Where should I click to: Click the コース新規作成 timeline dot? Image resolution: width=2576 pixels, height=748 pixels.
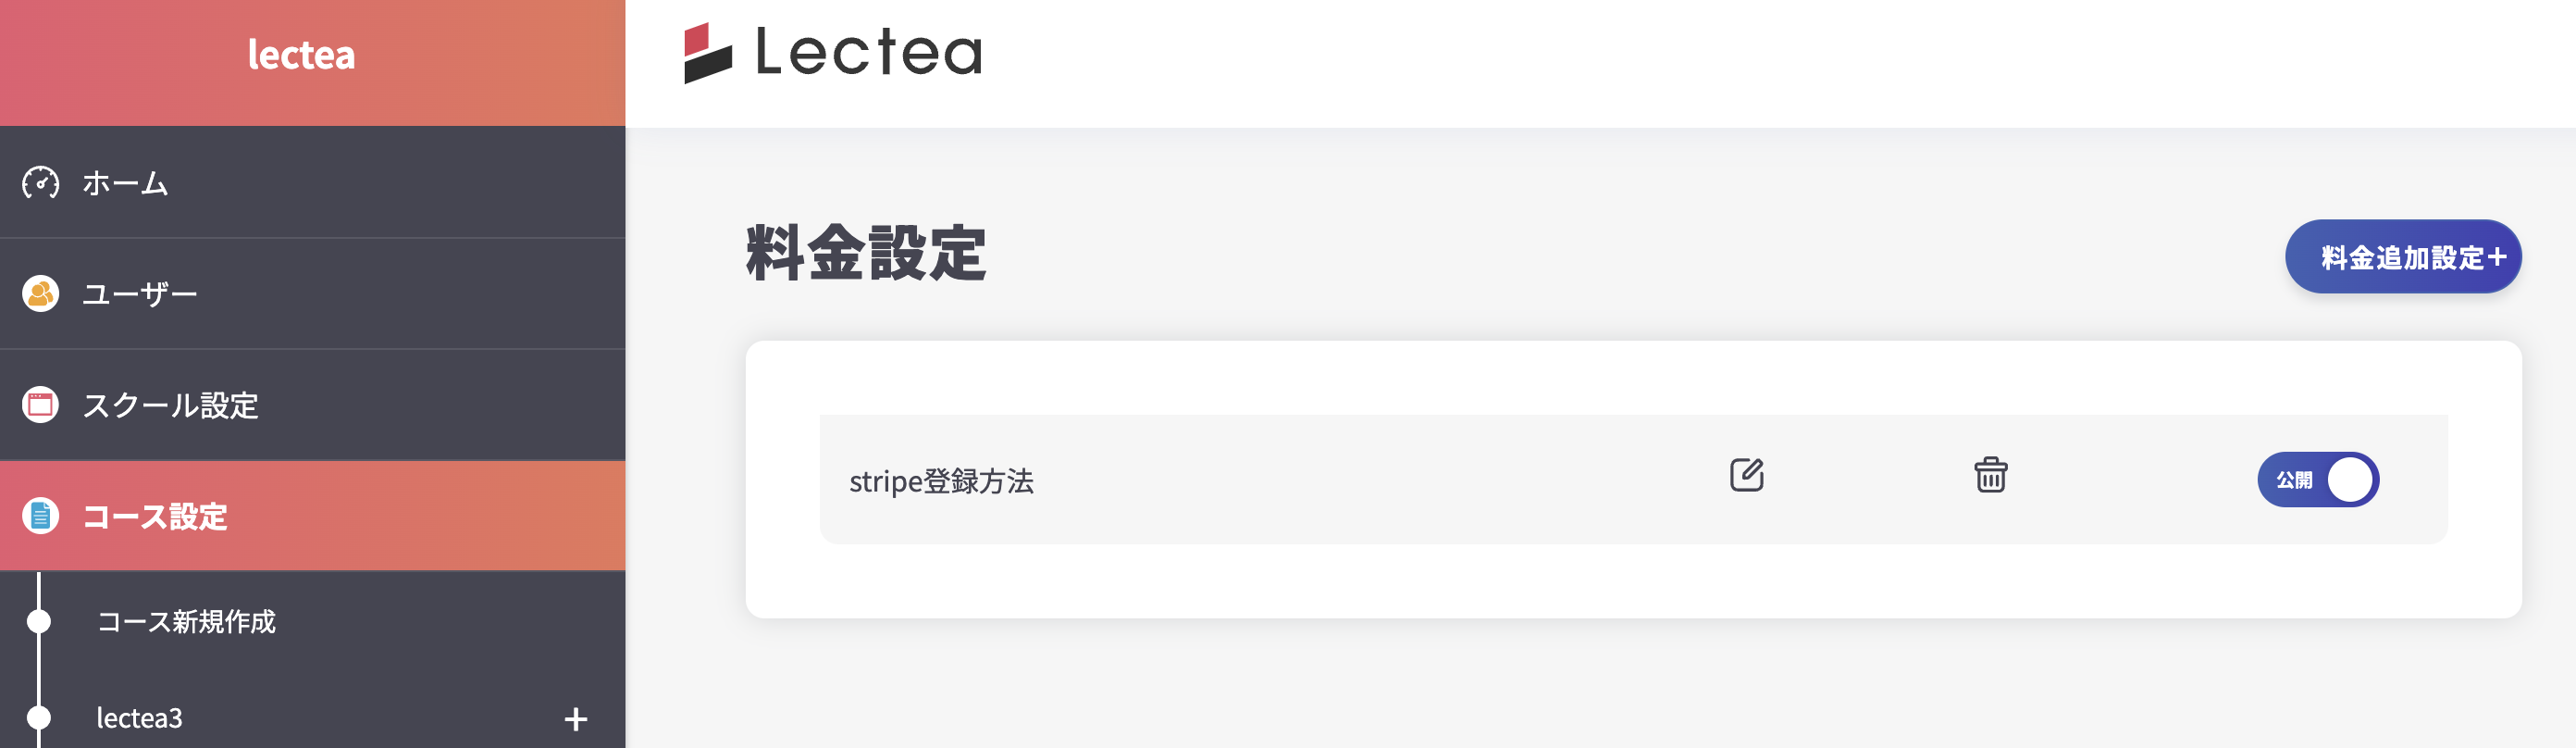click(39, 622)
